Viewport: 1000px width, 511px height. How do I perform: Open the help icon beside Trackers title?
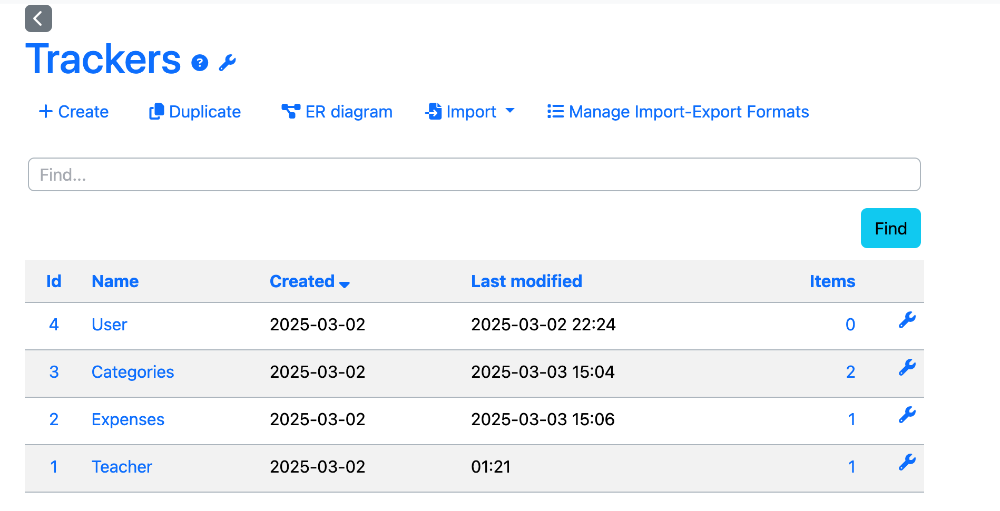pyautogui.click(x=200, y=63)
